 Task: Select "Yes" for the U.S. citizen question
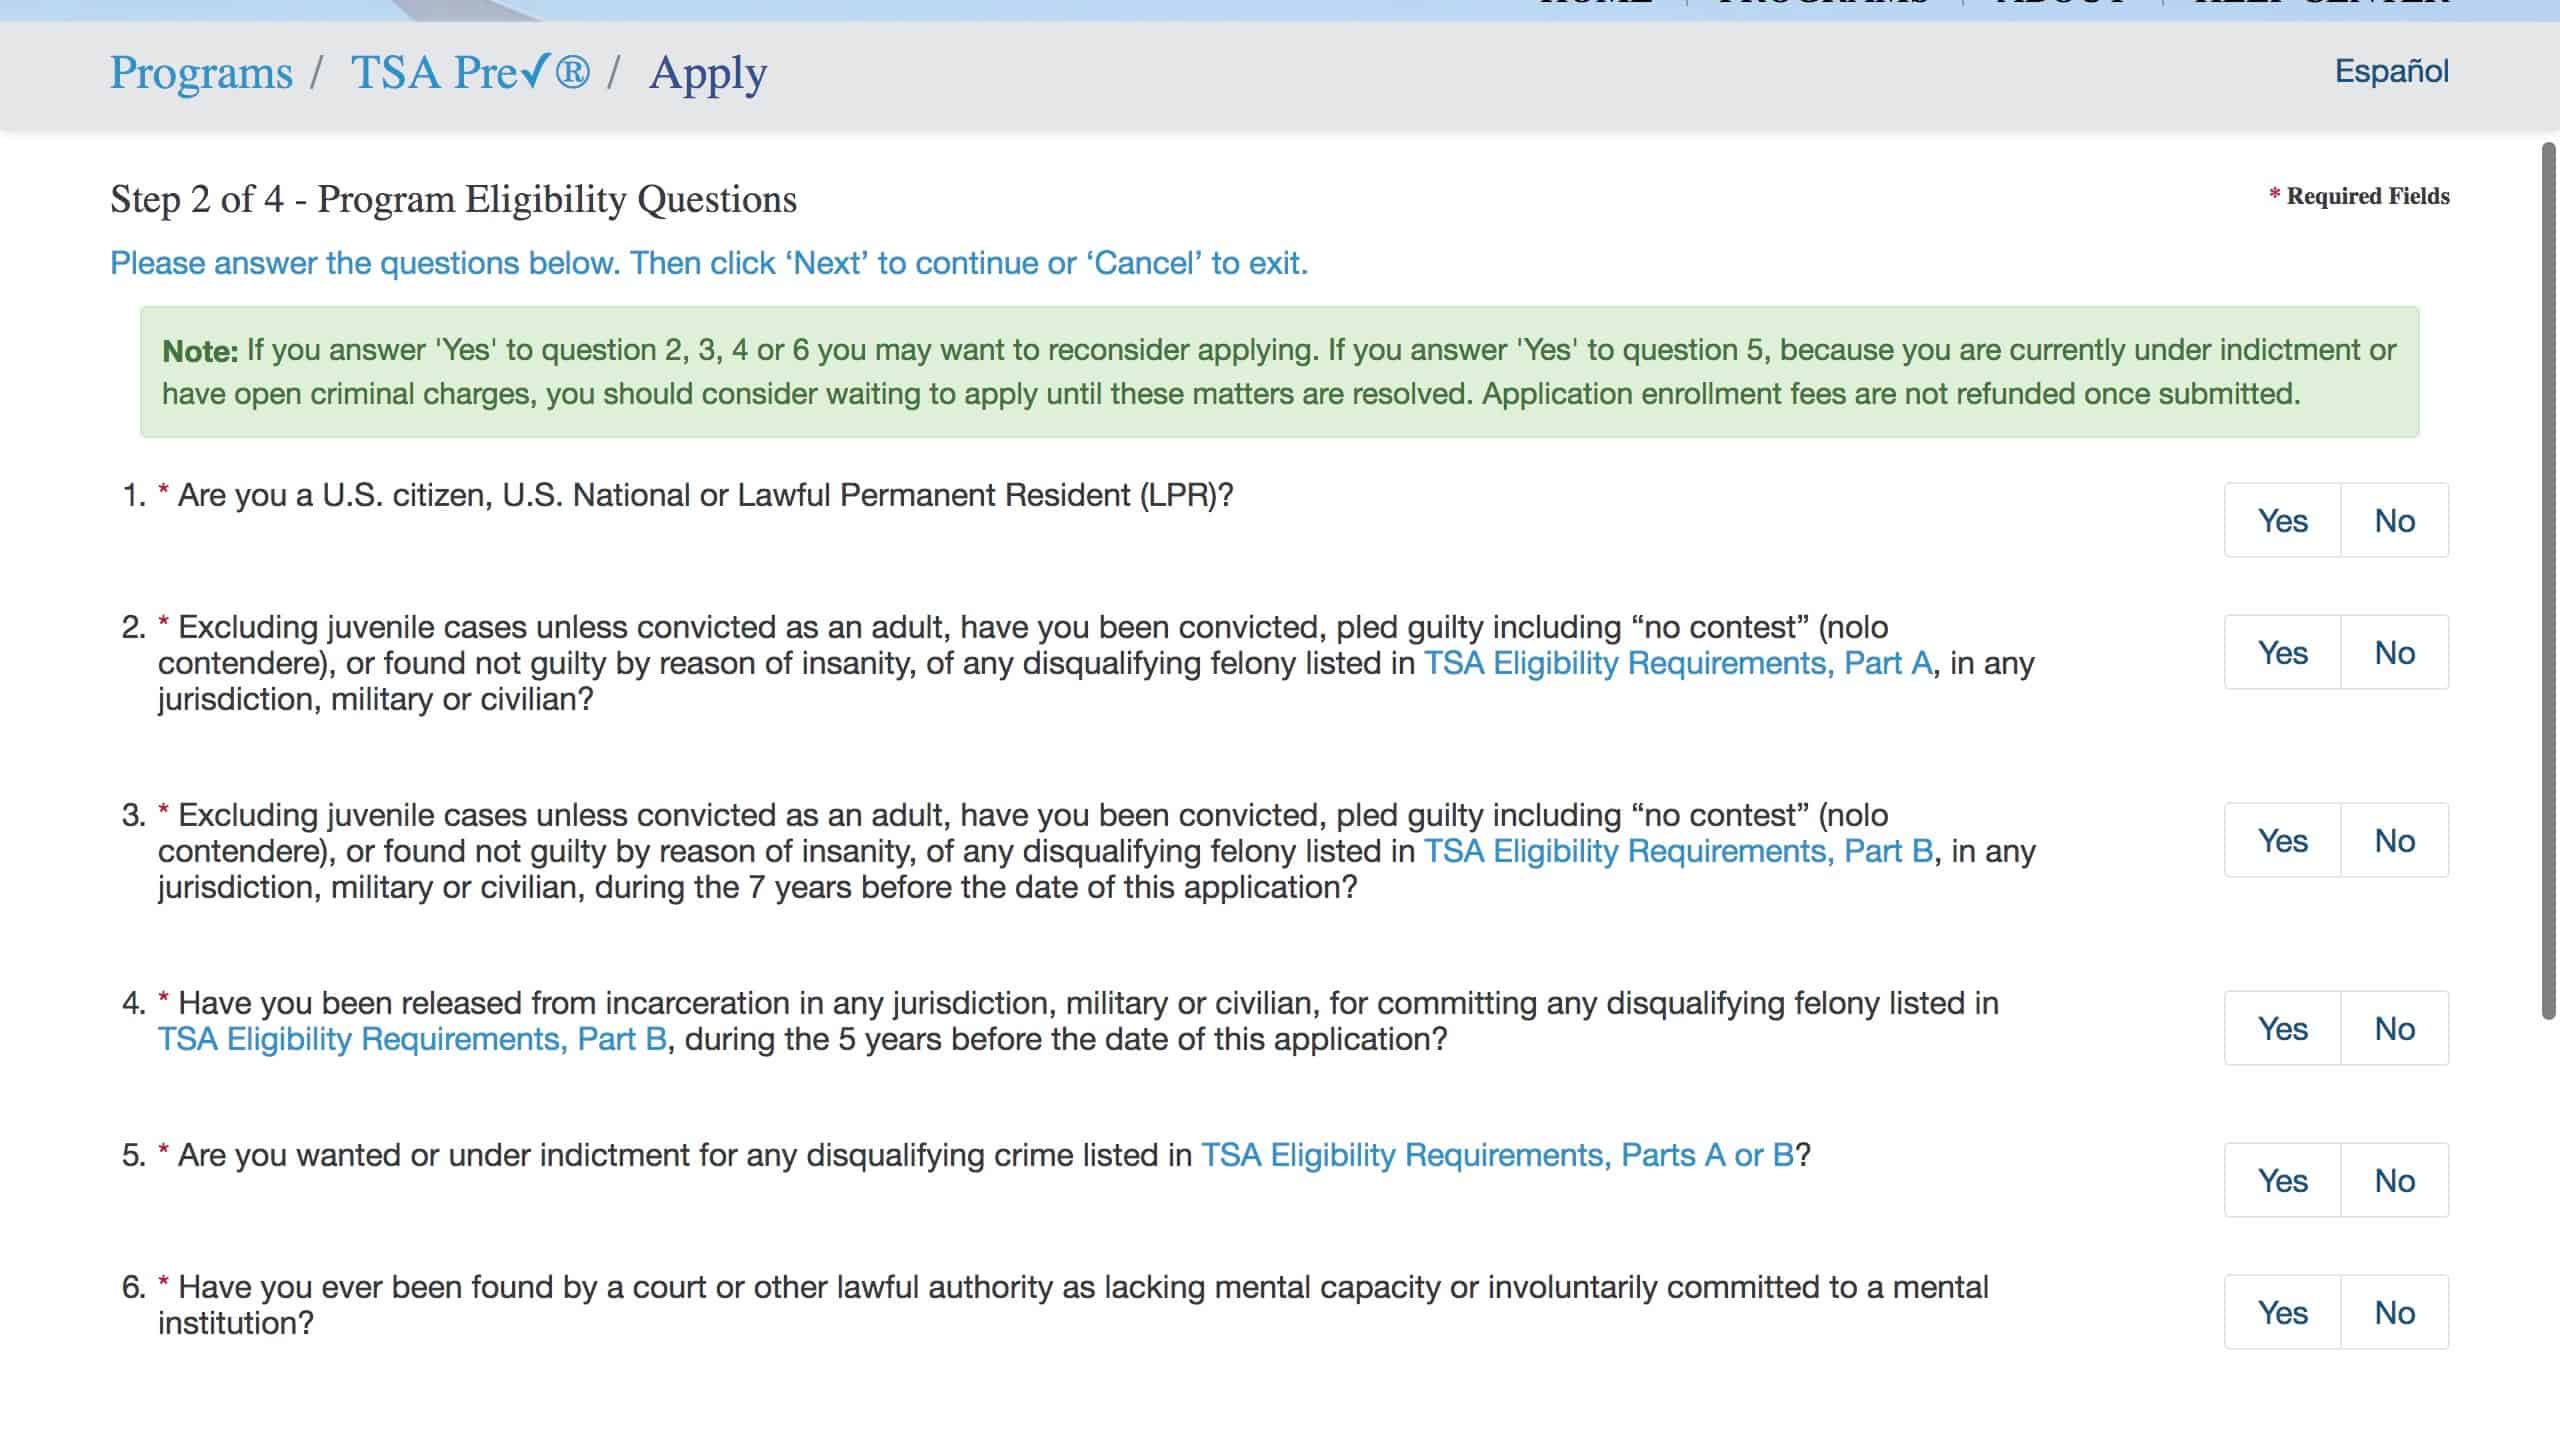[2281, 520]
